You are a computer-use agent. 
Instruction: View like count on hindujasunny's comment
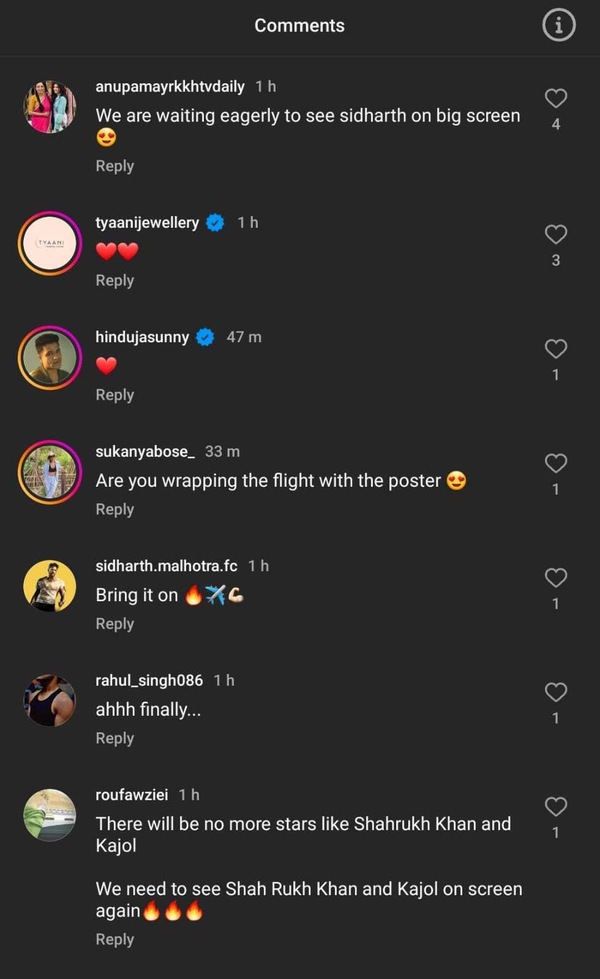(x=556, y=375)
